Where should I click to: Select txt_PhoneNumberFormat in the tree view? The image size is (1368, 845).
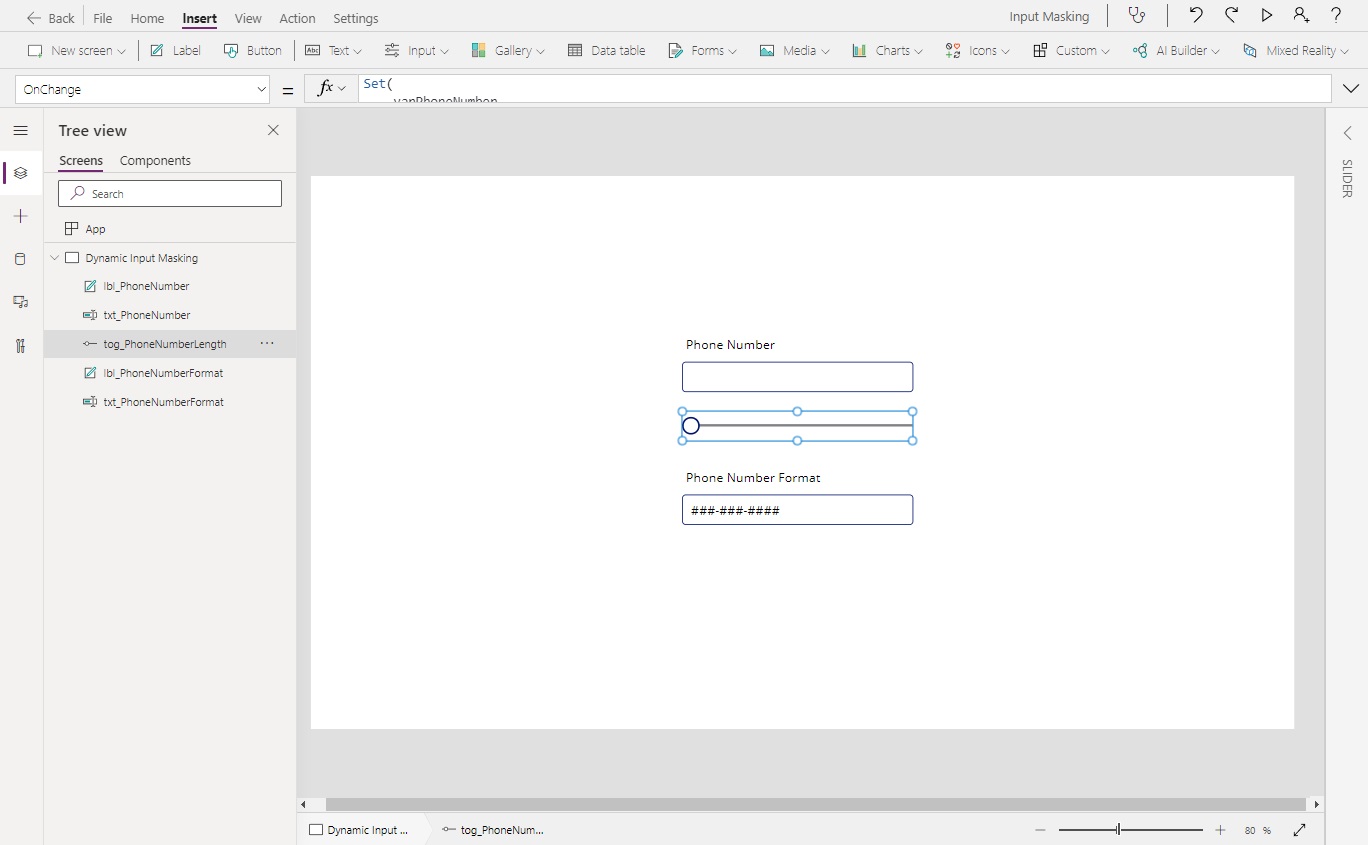pos(165,402)
